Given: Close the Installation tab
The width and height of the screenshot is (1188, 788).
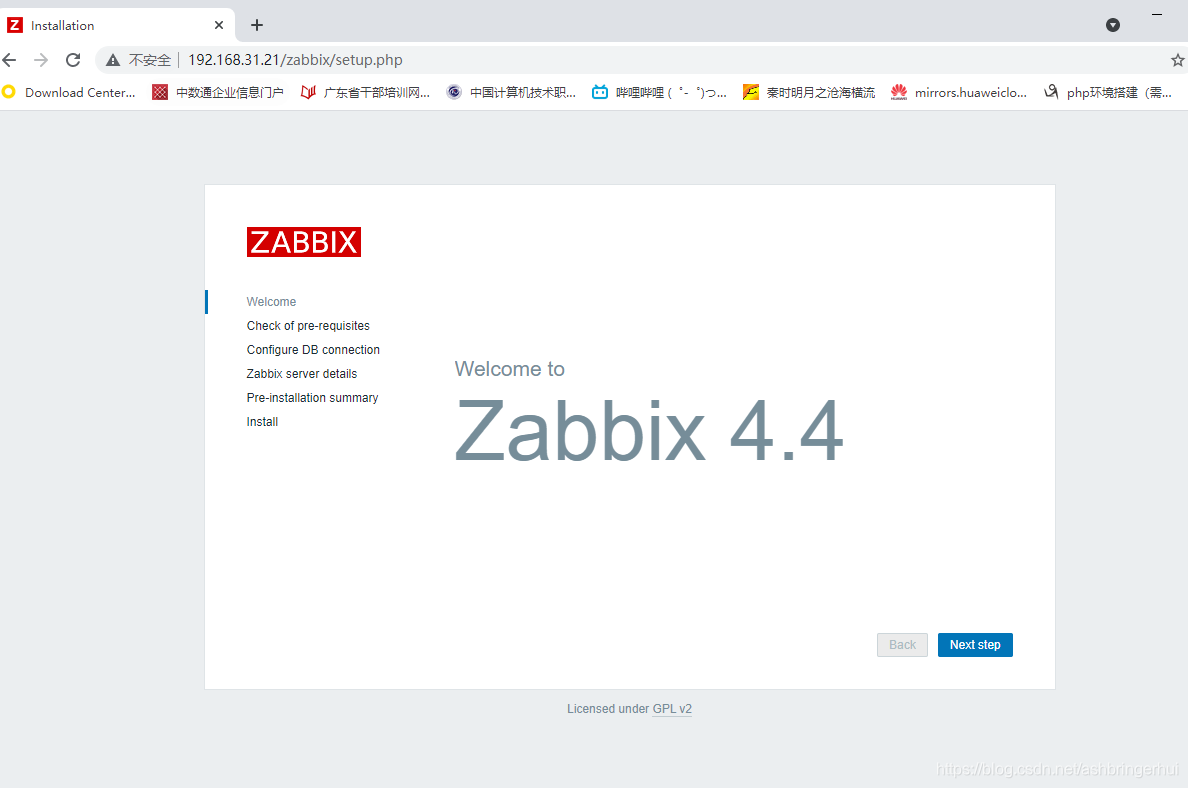Looking at the screenshot, I should coord(219,25).
